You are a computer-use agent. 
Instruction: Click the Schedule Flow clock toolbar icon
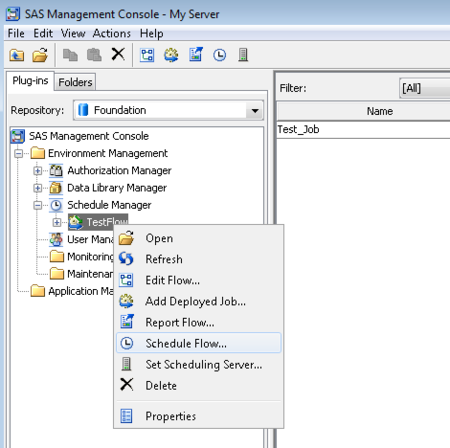(x=219, y=55)
